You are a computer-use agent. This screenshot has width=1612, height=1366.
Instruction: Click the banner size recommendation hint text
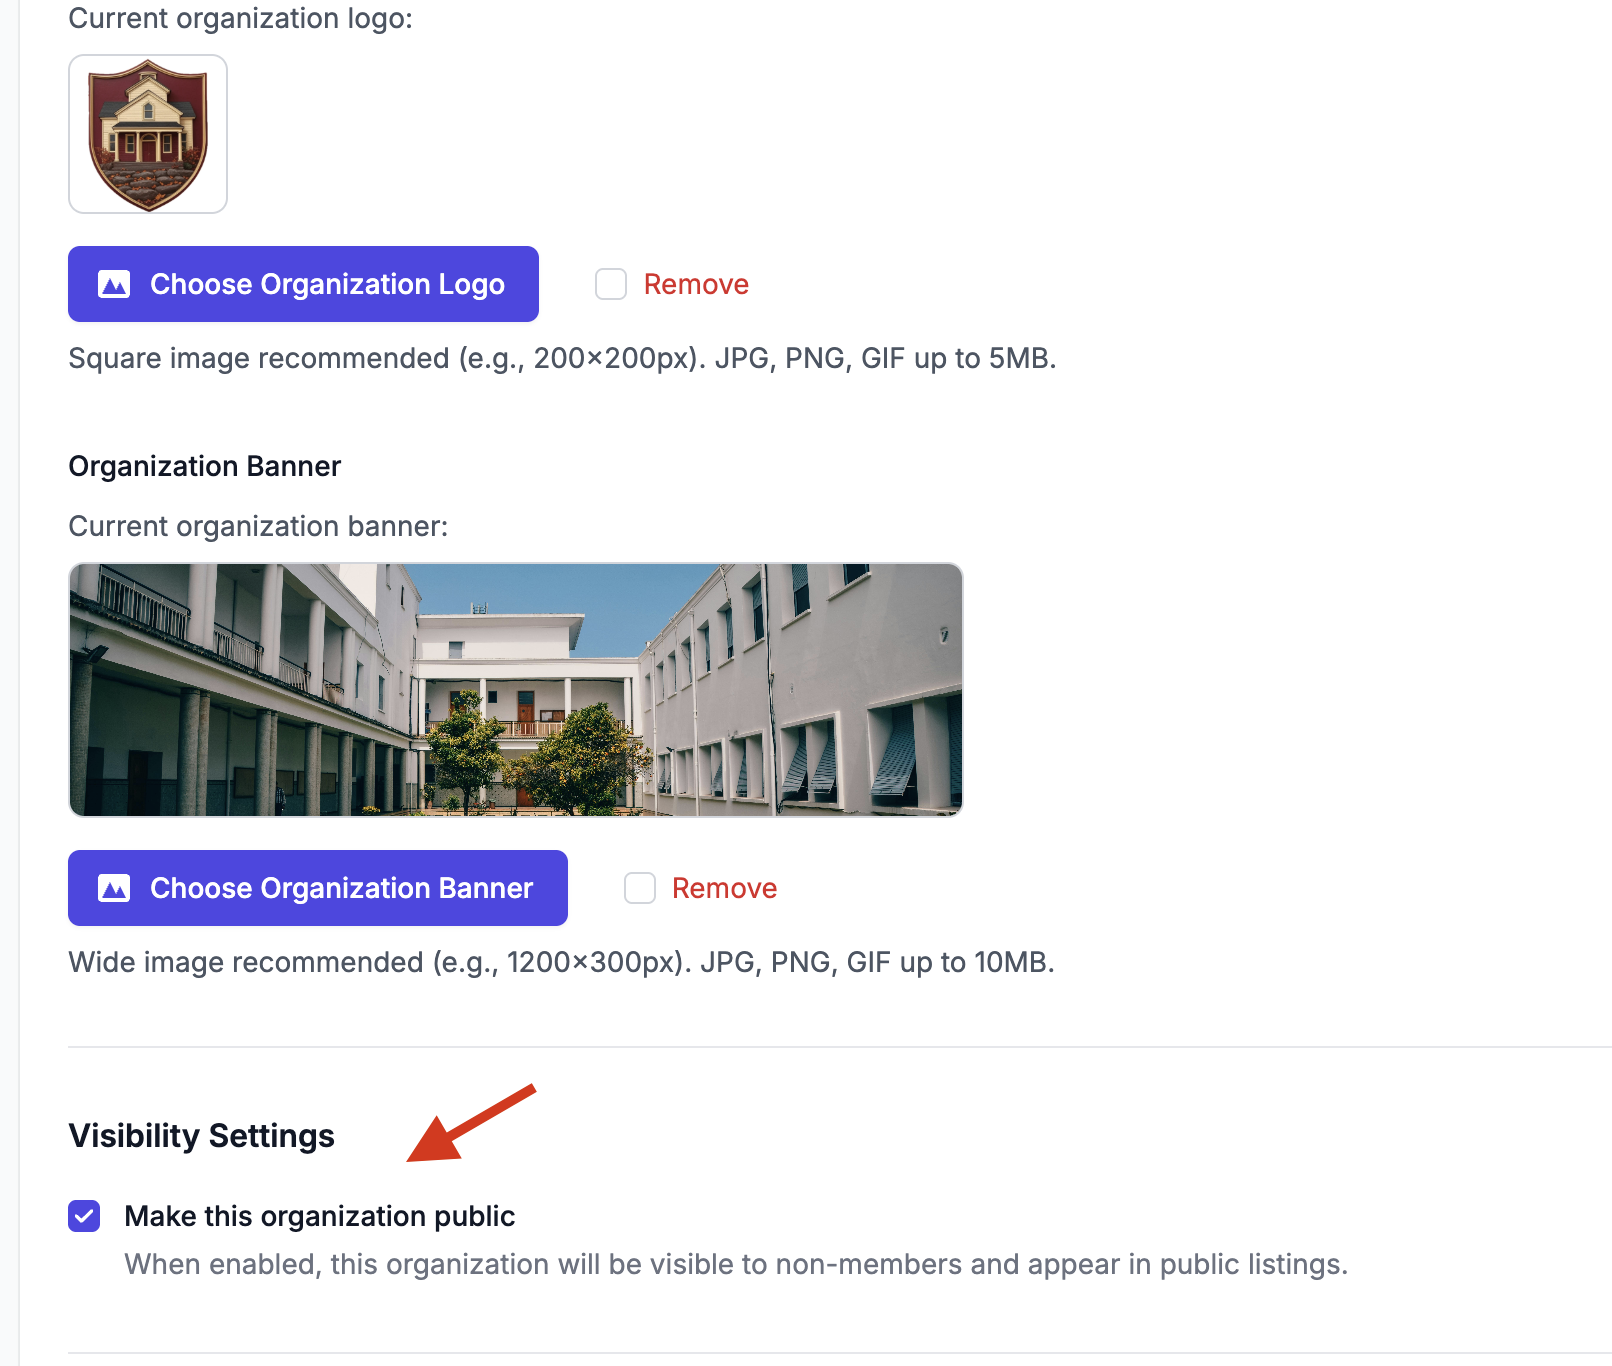point(561,962)
